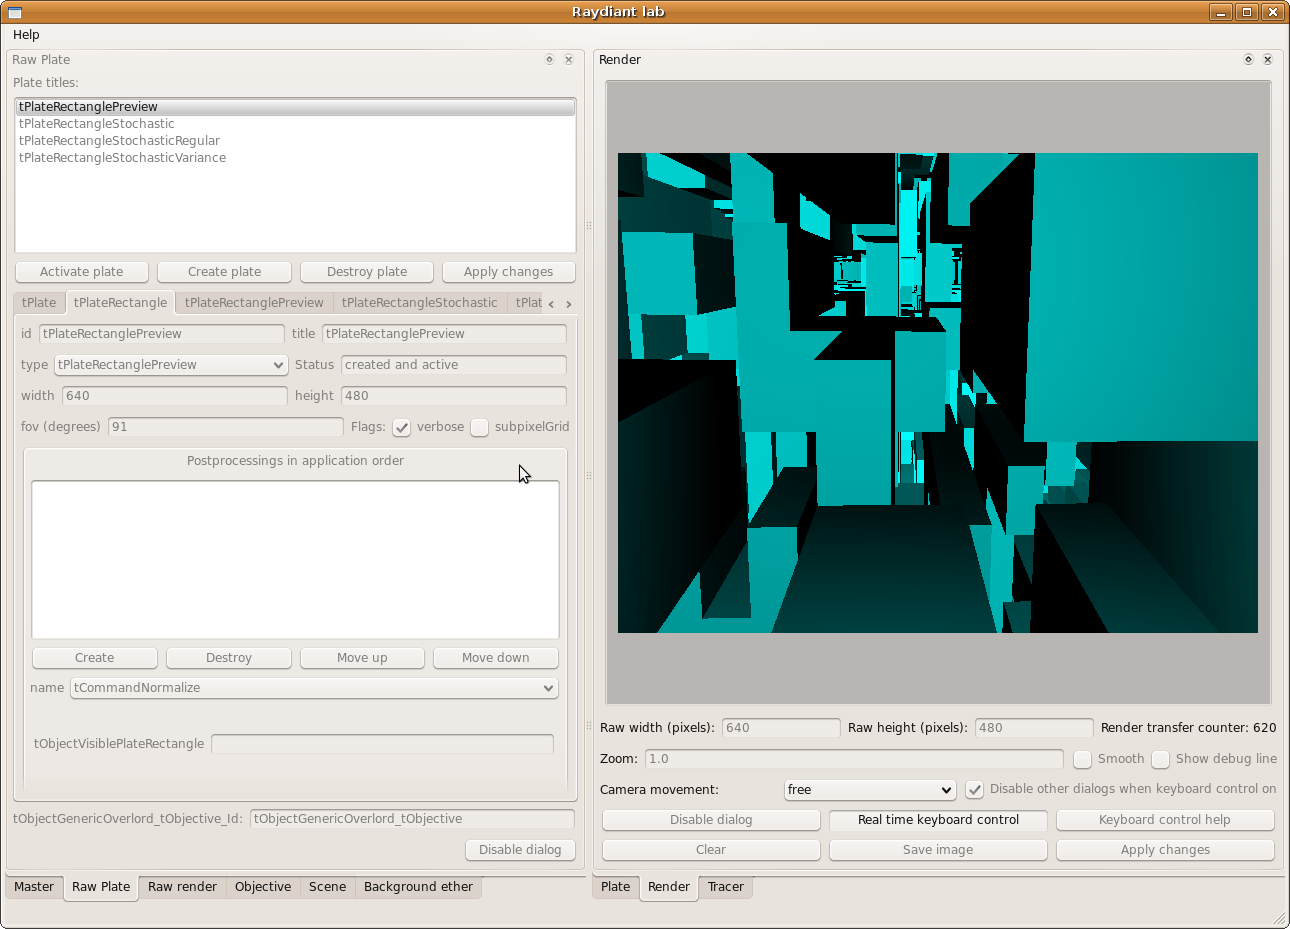Float the Raw Plate dock panel
Screen dimensions: 1290x929
point(549,60)
